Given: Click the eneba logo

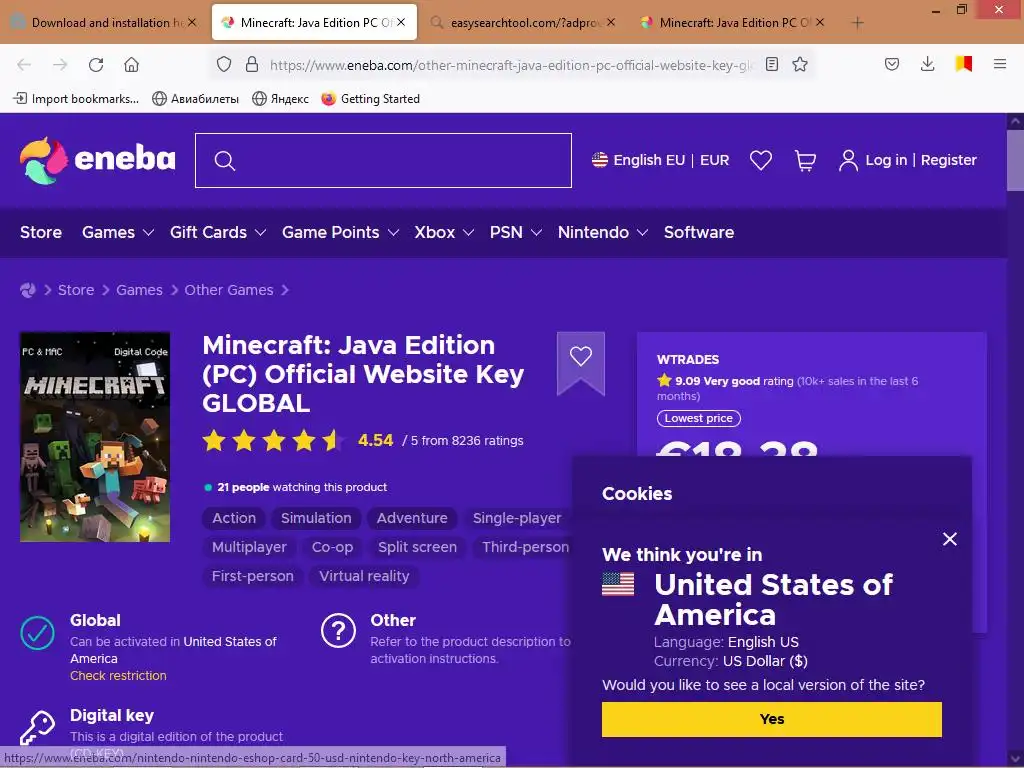Looking at the screenshot, I should pyautogui.click(x=98, y=161).
